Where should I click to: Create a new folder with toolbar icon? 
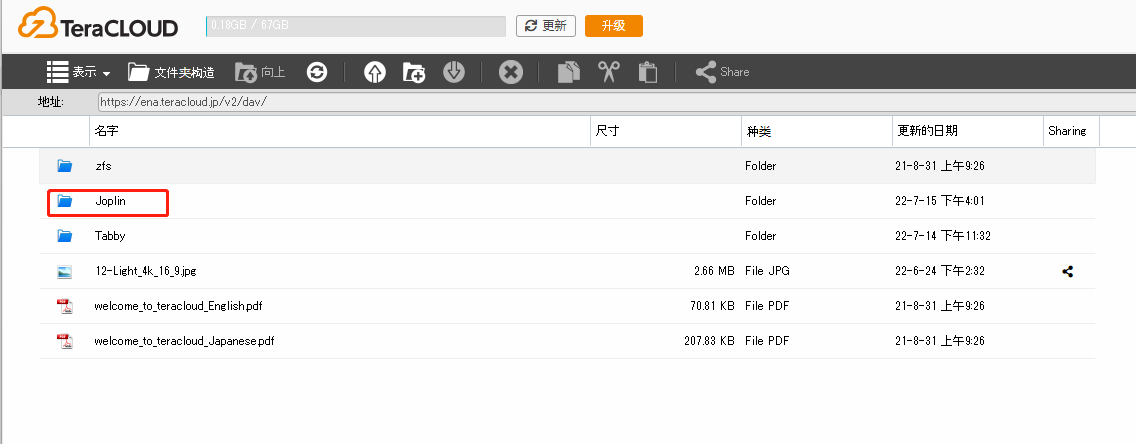point(414,72)
